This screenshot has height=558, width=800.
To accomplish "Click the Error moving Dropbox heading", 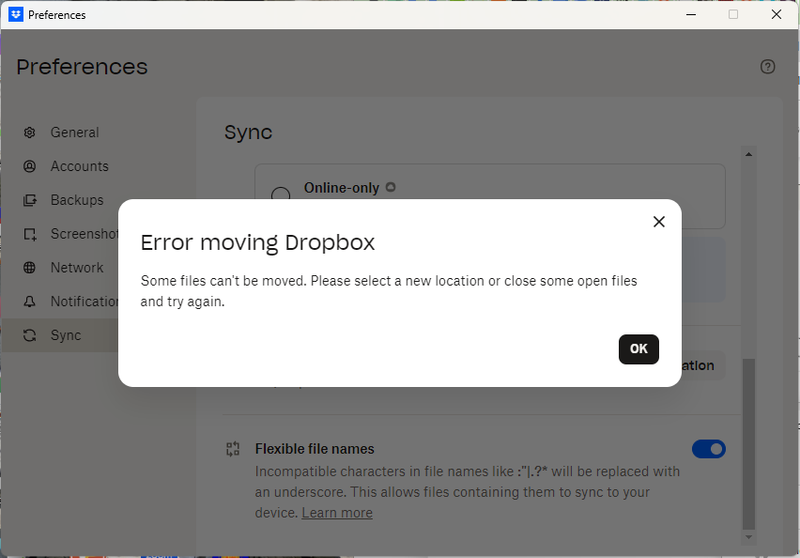I will (258, 243).
